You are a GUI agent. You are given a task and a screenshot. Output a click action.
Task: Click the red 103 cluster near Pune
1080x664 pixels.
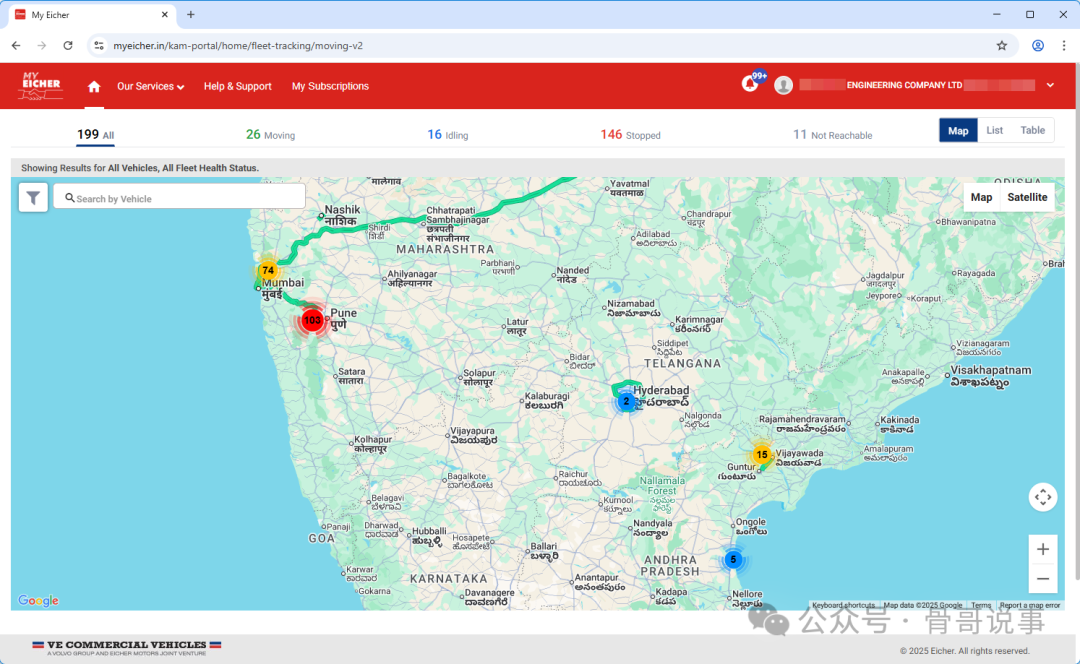click(x=312, y=320)
